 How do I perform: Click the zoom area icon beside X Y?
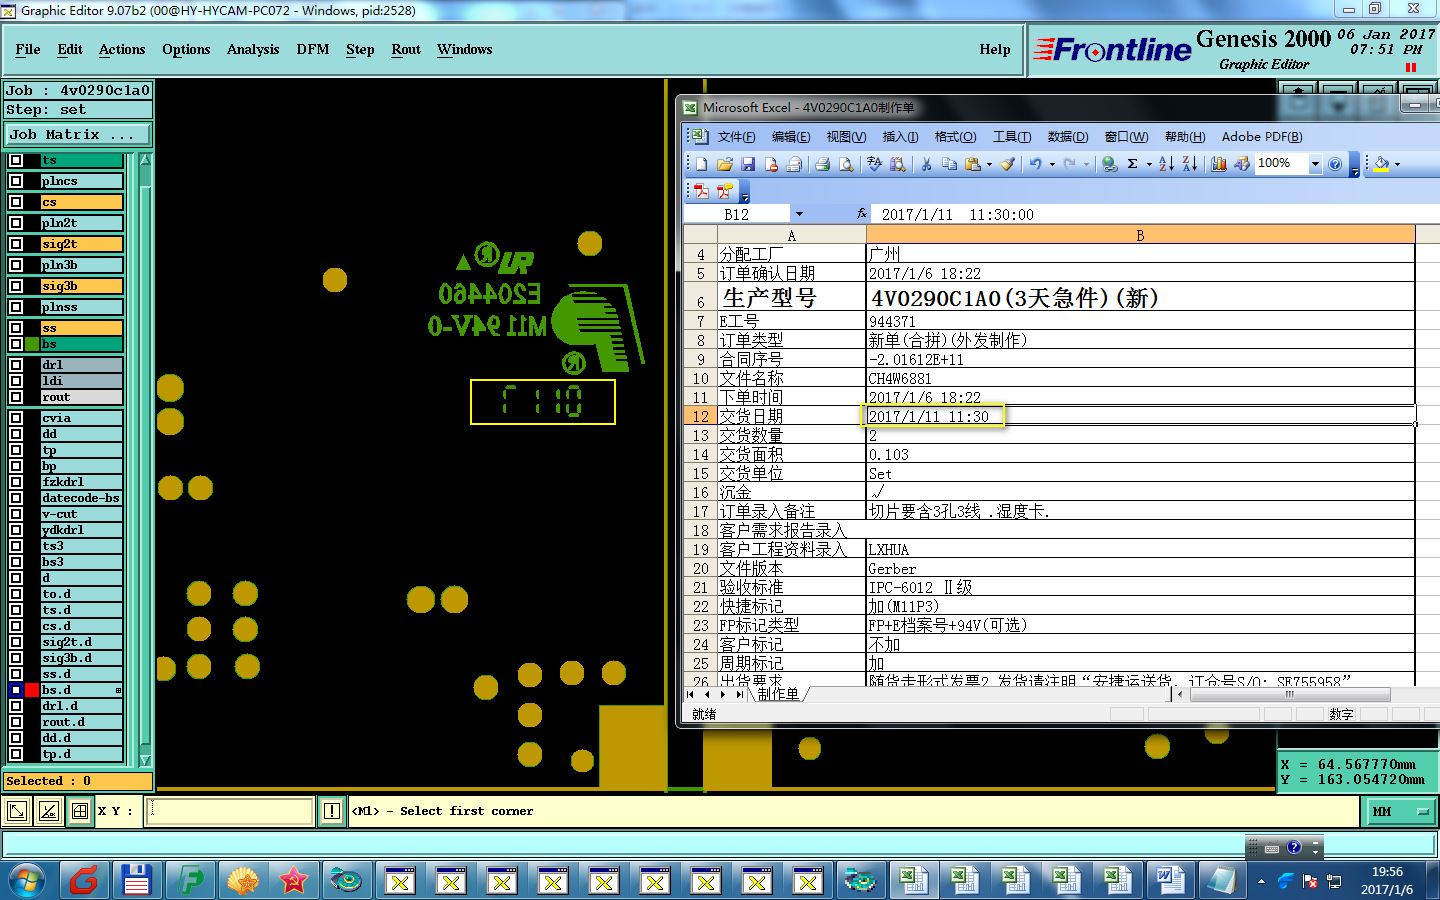click(x=17, y=811)
